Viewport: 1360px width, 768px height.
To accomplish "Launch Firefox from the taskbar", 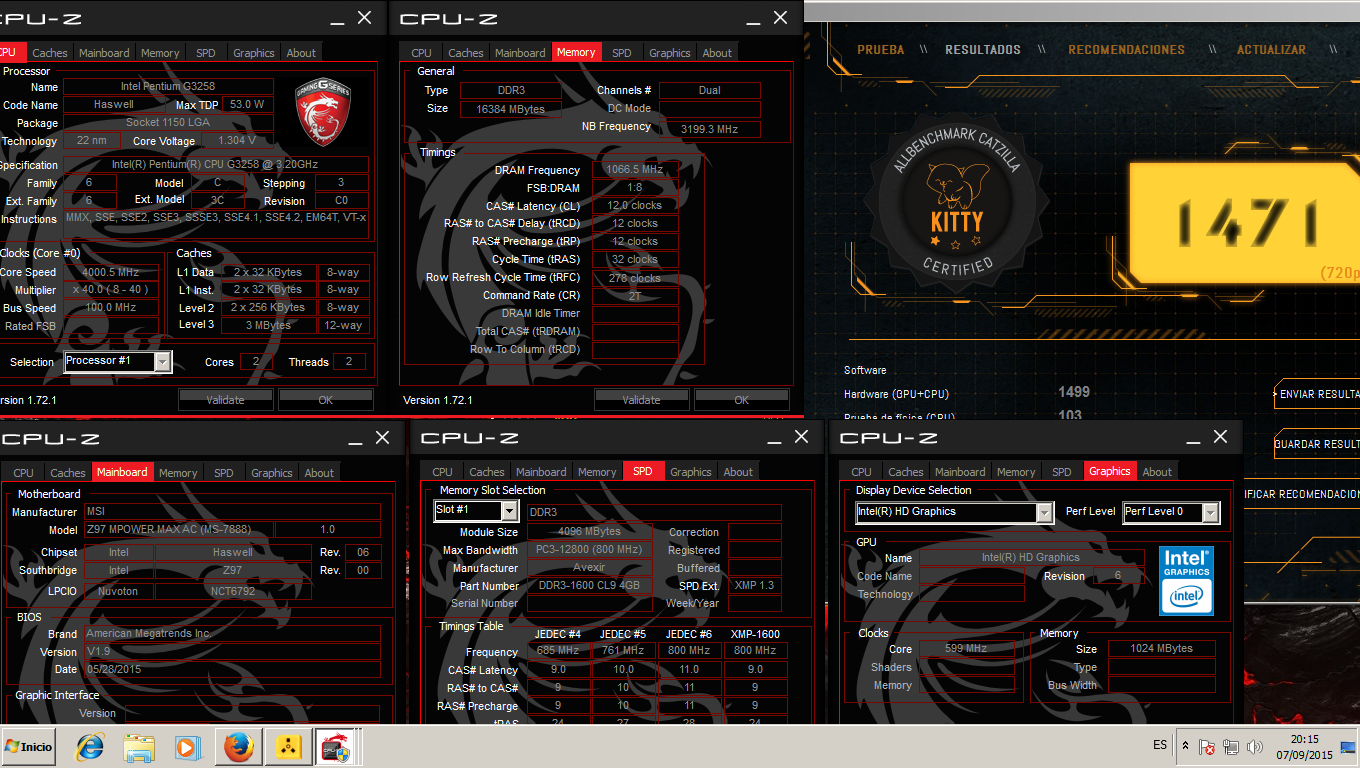I will click(x=238, y=747).
